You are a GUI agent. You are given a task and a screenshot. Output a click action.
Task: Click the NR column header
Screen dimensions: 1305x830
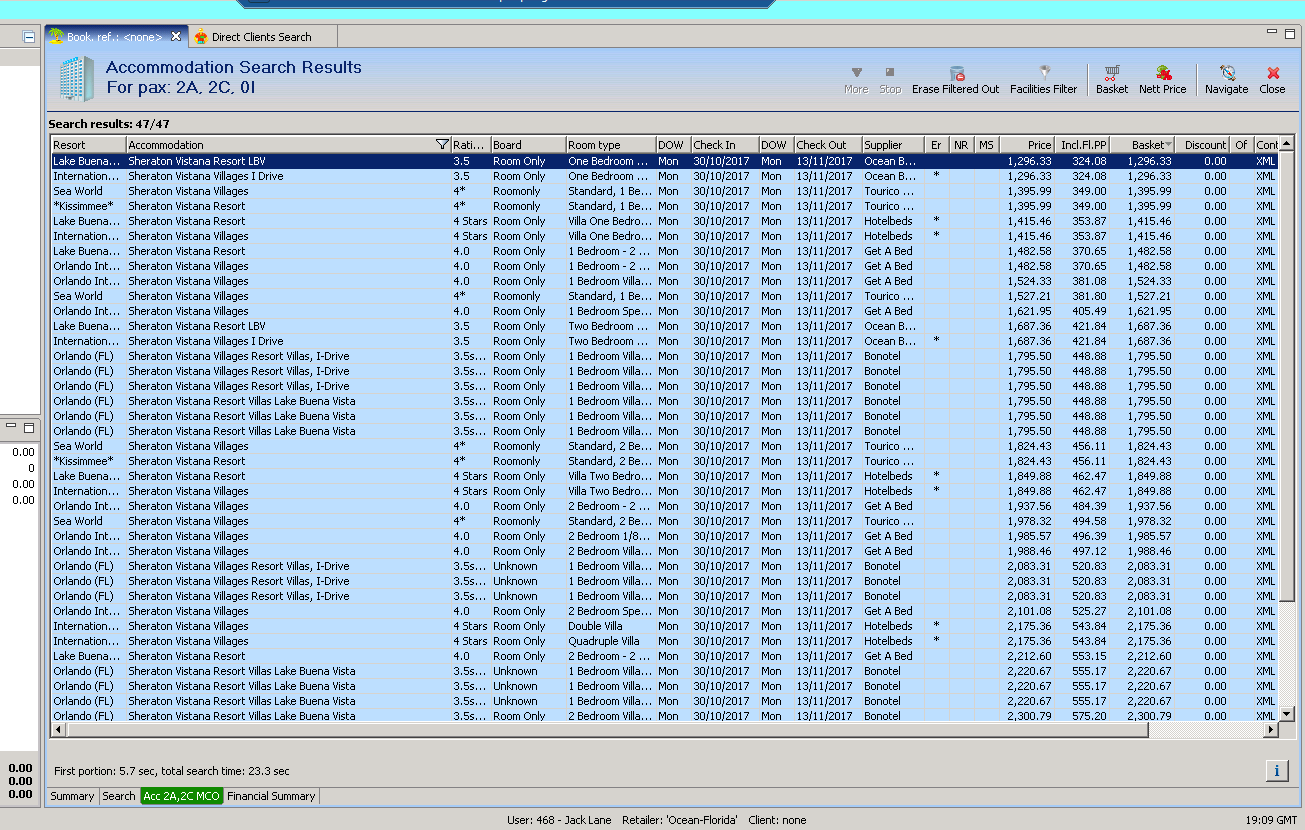pos(962,145)
